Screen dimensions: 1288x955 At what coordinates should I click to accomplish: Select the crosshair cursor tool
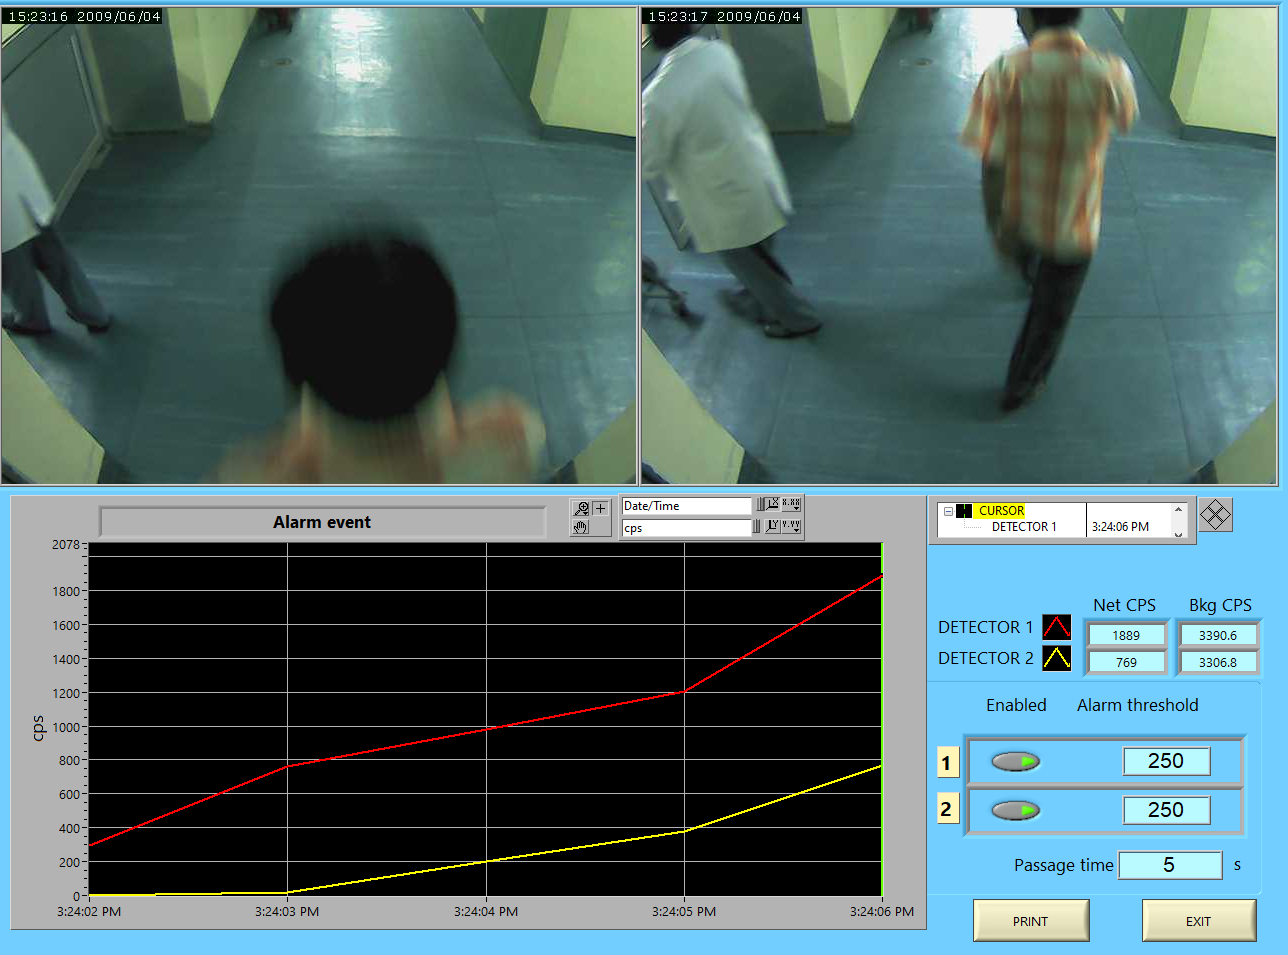click(x=600, y=508)
